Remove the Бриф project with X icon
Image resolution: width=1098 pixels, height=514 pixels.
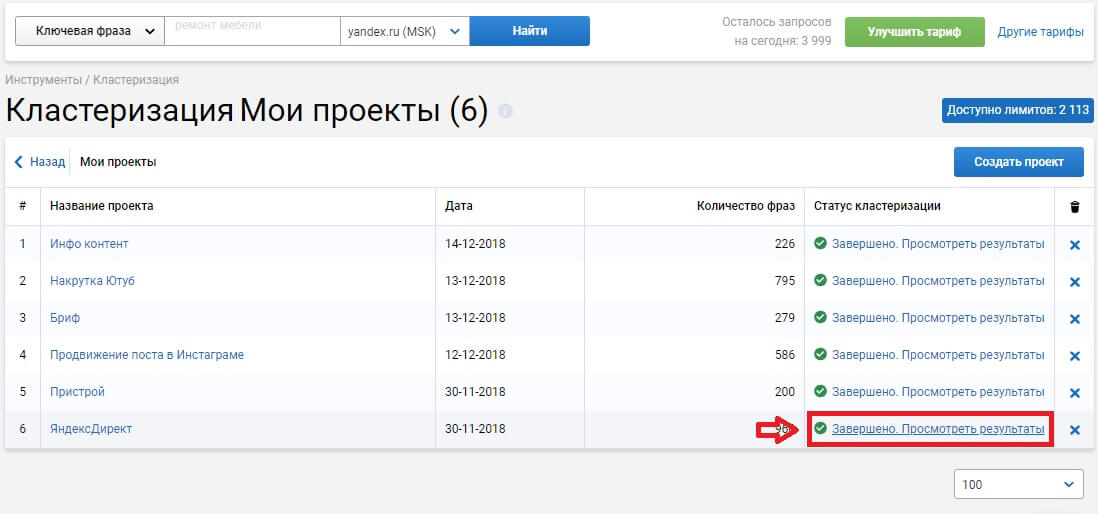tap(1075, 319)
